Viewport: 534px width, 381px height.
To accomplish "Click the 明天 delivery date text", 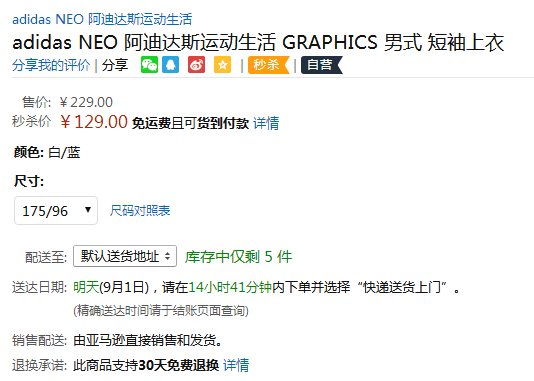I will (x=86, y=287).
